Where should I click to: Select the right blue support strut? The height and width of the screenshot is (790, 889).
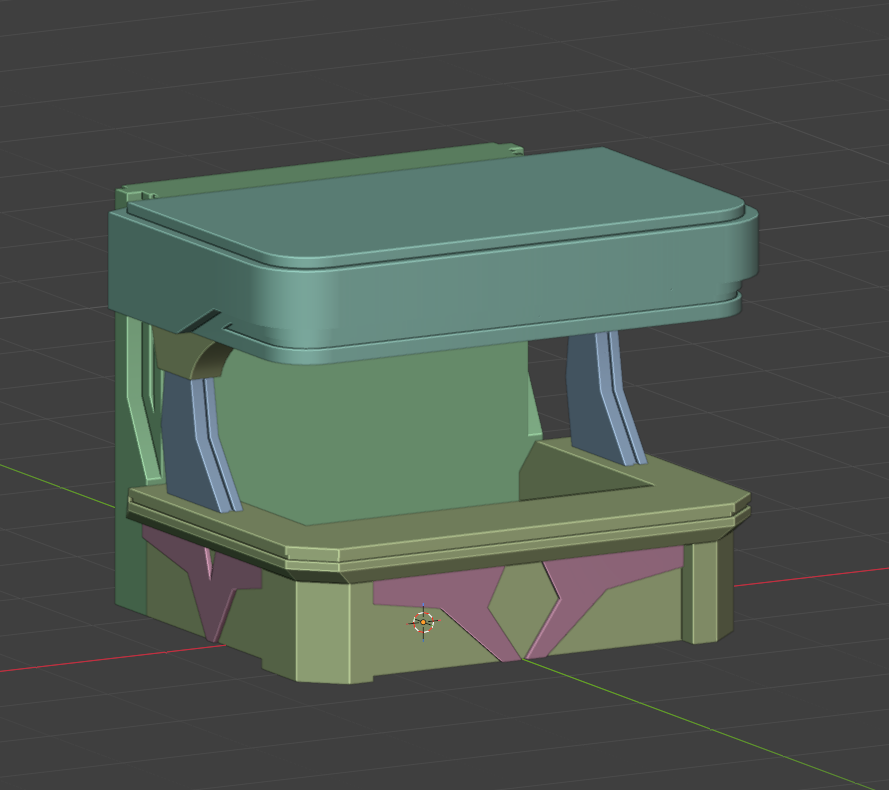[604, 398]
